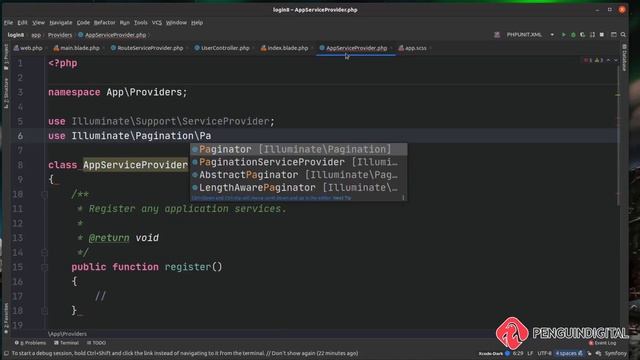Open the Edit menu
The width and height of the screenshot is (640, 360).
click(x=22, y=22)
